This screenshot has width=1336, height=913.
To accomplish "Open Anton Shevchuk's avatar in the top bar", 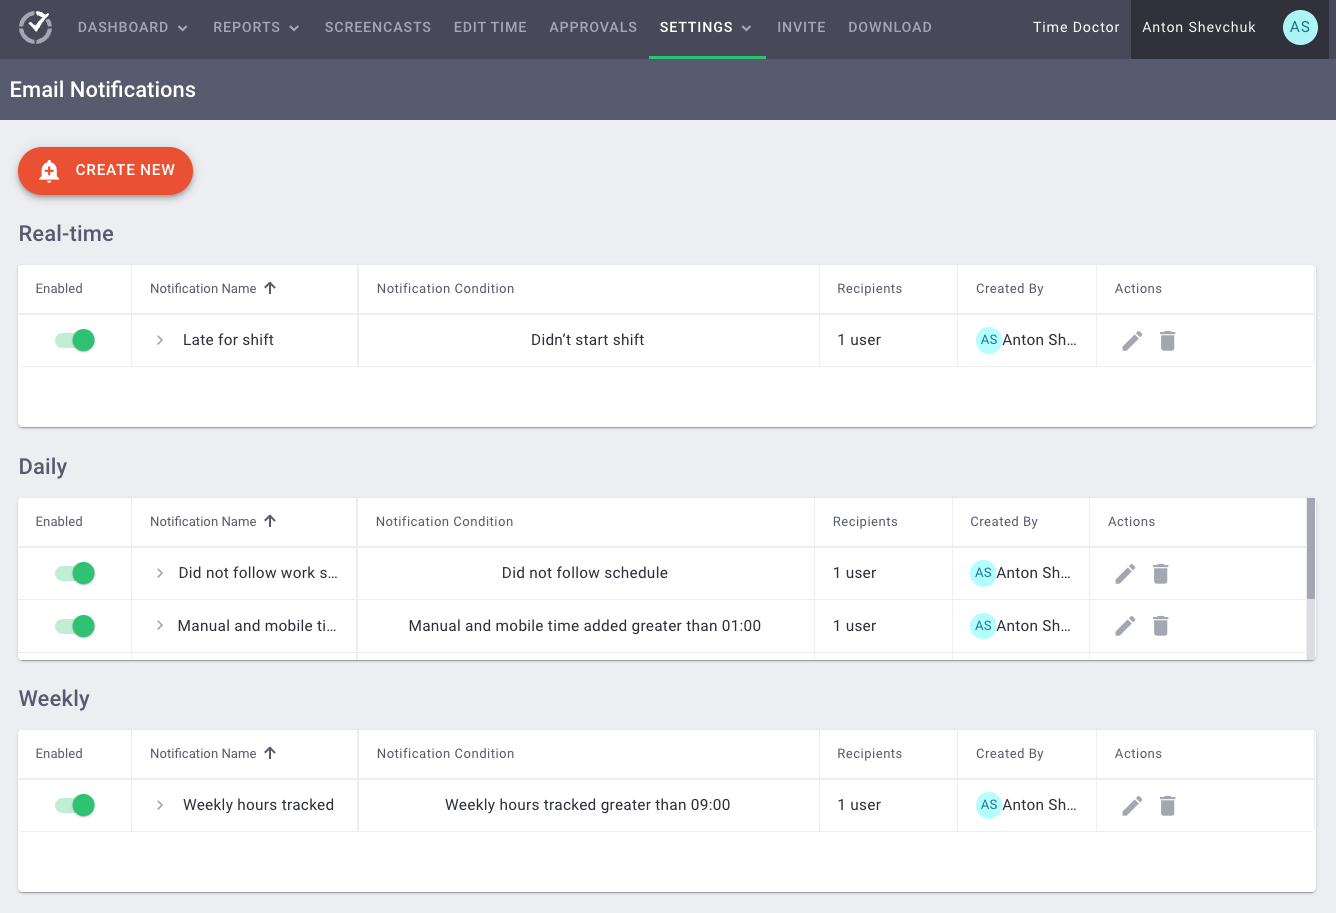I will point(1300,27).
